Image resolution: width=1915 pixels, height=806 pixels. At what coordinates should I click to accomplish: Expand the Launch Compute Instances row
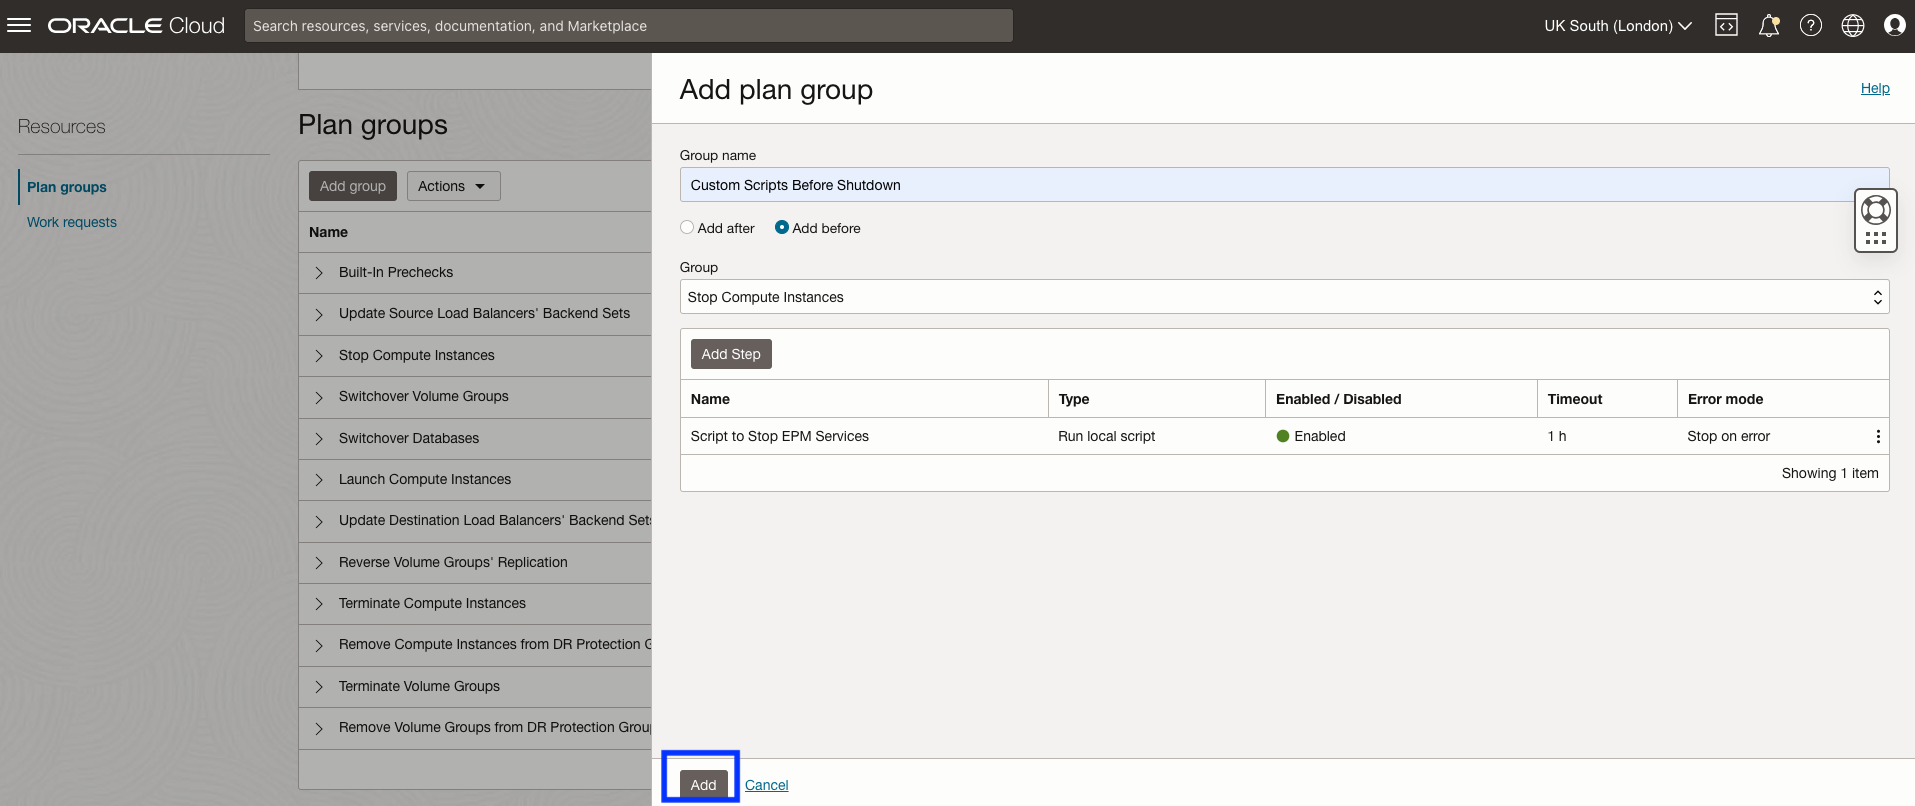pyautogui.click(x=319, y=480)
